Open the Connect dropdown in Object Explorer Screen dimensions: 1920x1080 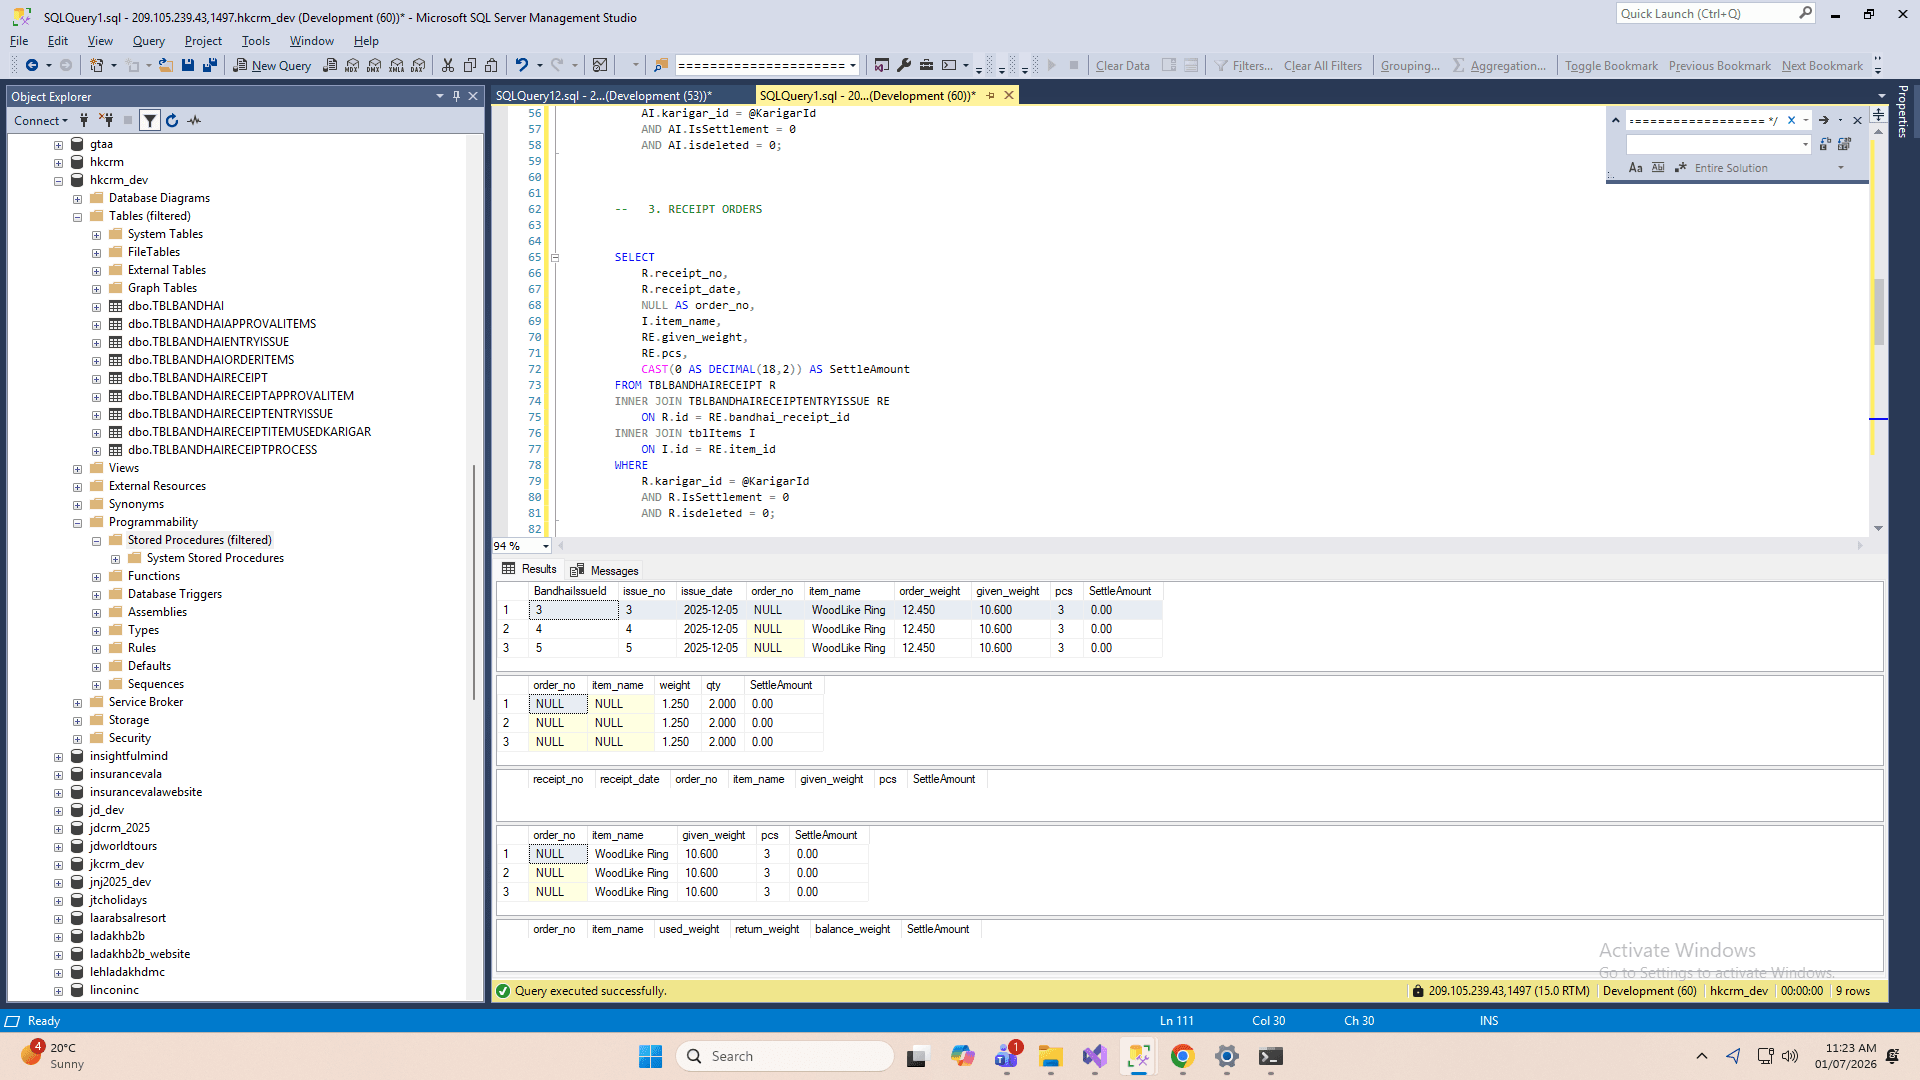(41, 121)
